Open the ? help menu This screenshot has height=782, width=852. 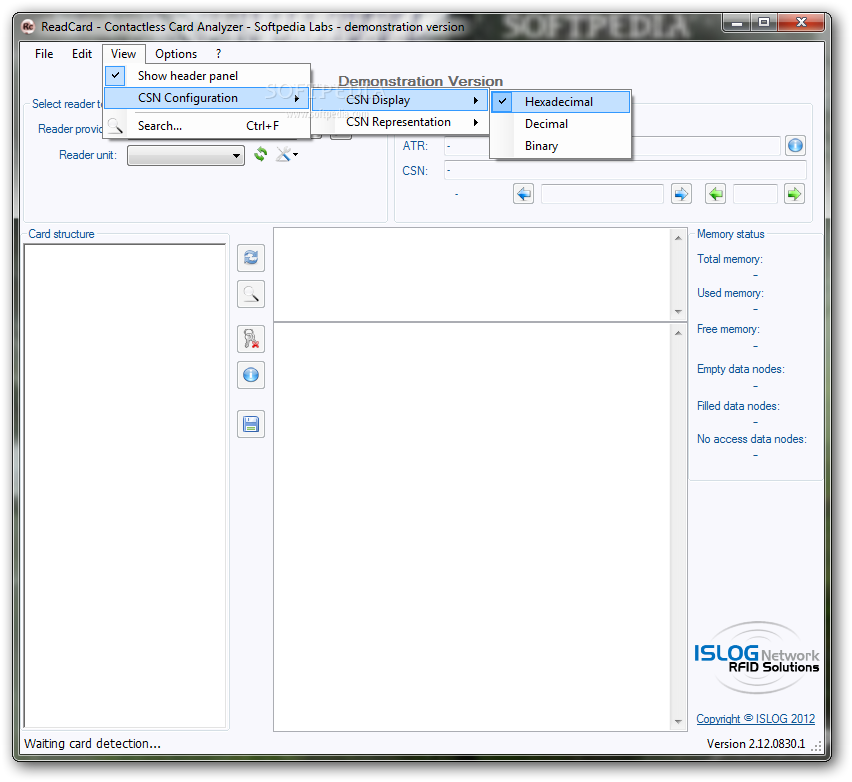pyautogui.click(x=218, y=54)
